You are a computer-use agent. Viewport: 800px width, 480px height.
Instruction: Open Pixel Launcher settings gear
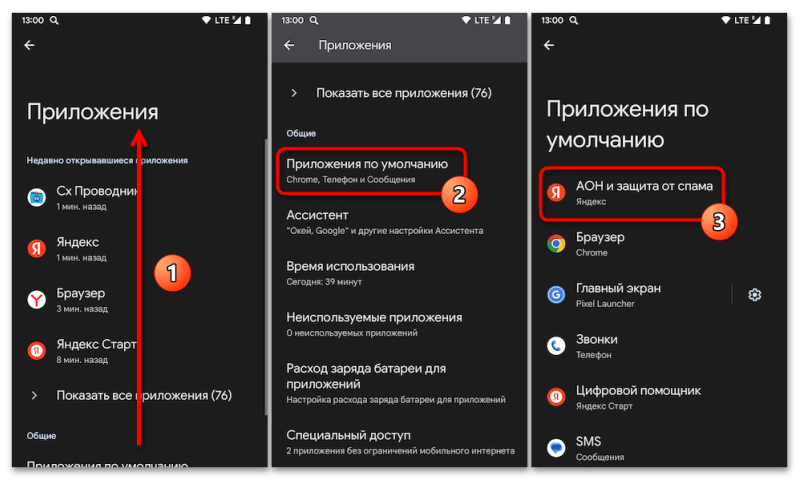point(755,295)
